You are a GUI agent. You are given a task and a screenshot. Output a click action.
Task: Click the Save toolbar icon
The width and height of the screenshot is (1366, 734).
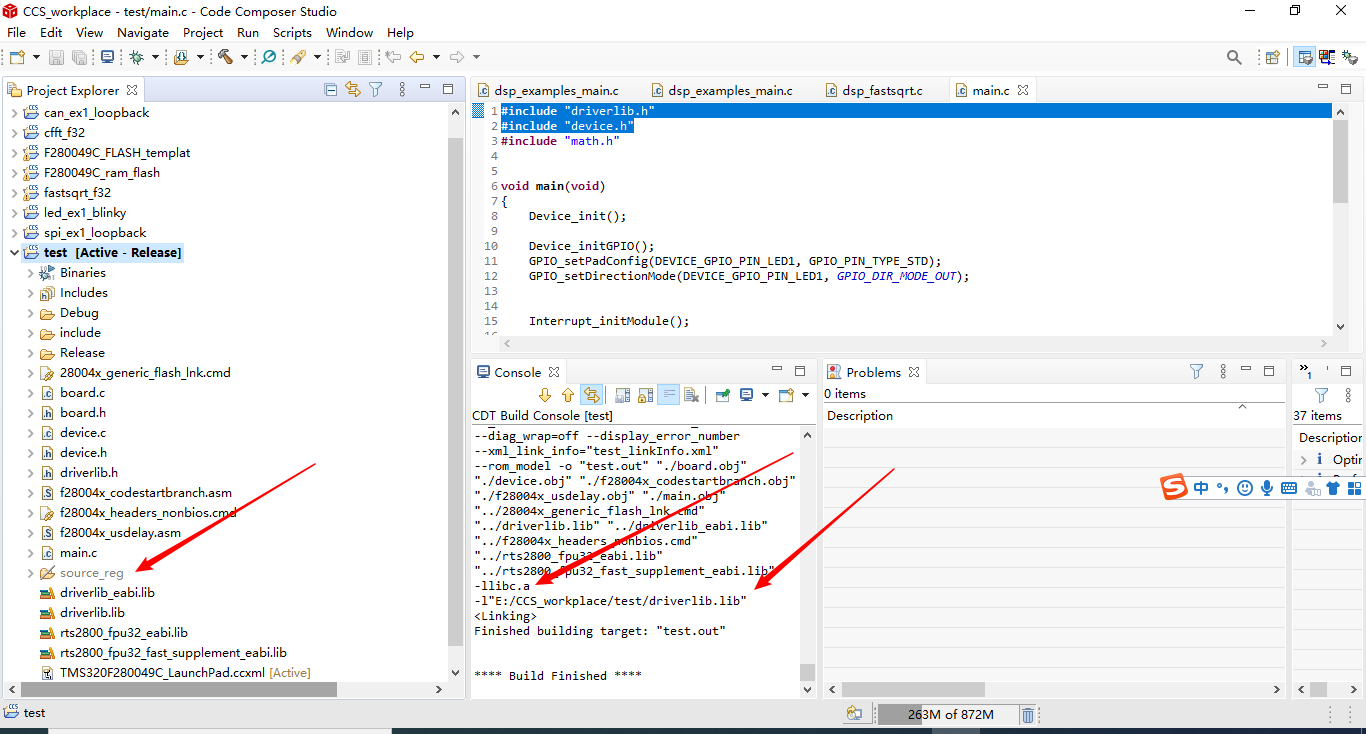(56, 57)
